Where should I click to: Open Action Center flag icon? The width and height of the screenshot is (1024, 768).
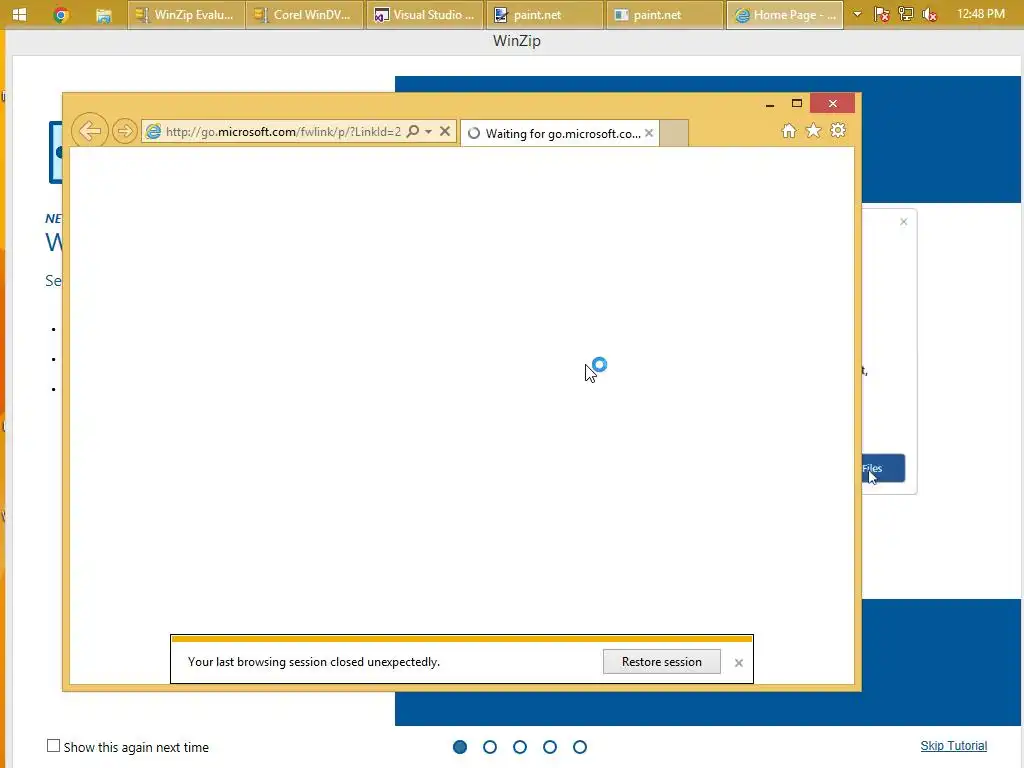pos(882,14)
